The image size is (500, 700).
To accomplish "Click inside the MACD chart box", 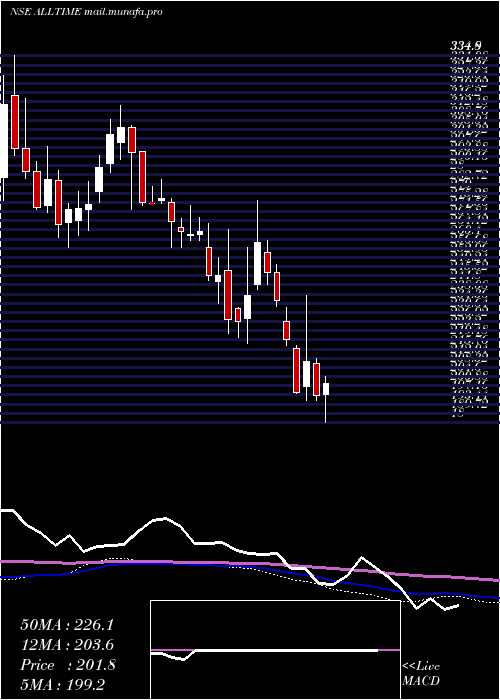I will 275,650.
